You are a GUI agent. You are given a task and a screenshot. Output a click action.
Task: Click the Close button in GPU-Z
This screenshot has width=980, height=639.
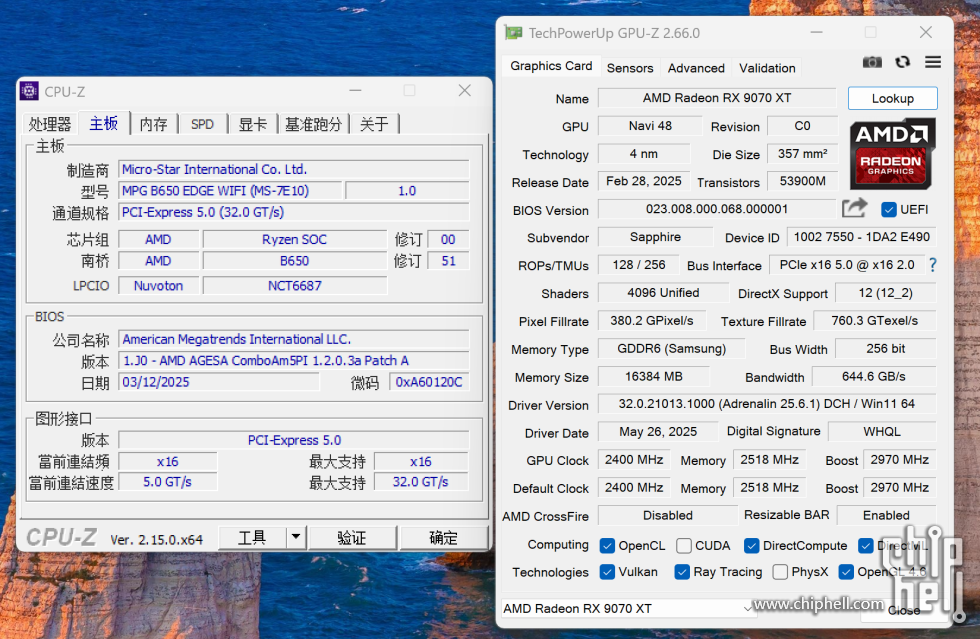[x=904, y=611]
